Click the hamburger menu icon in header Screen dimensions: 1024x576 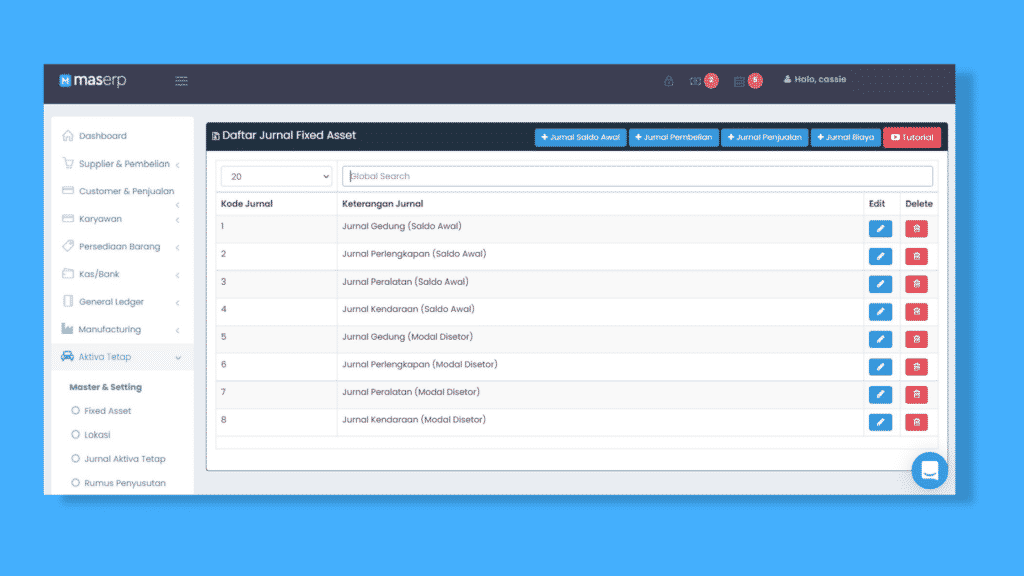181,81
